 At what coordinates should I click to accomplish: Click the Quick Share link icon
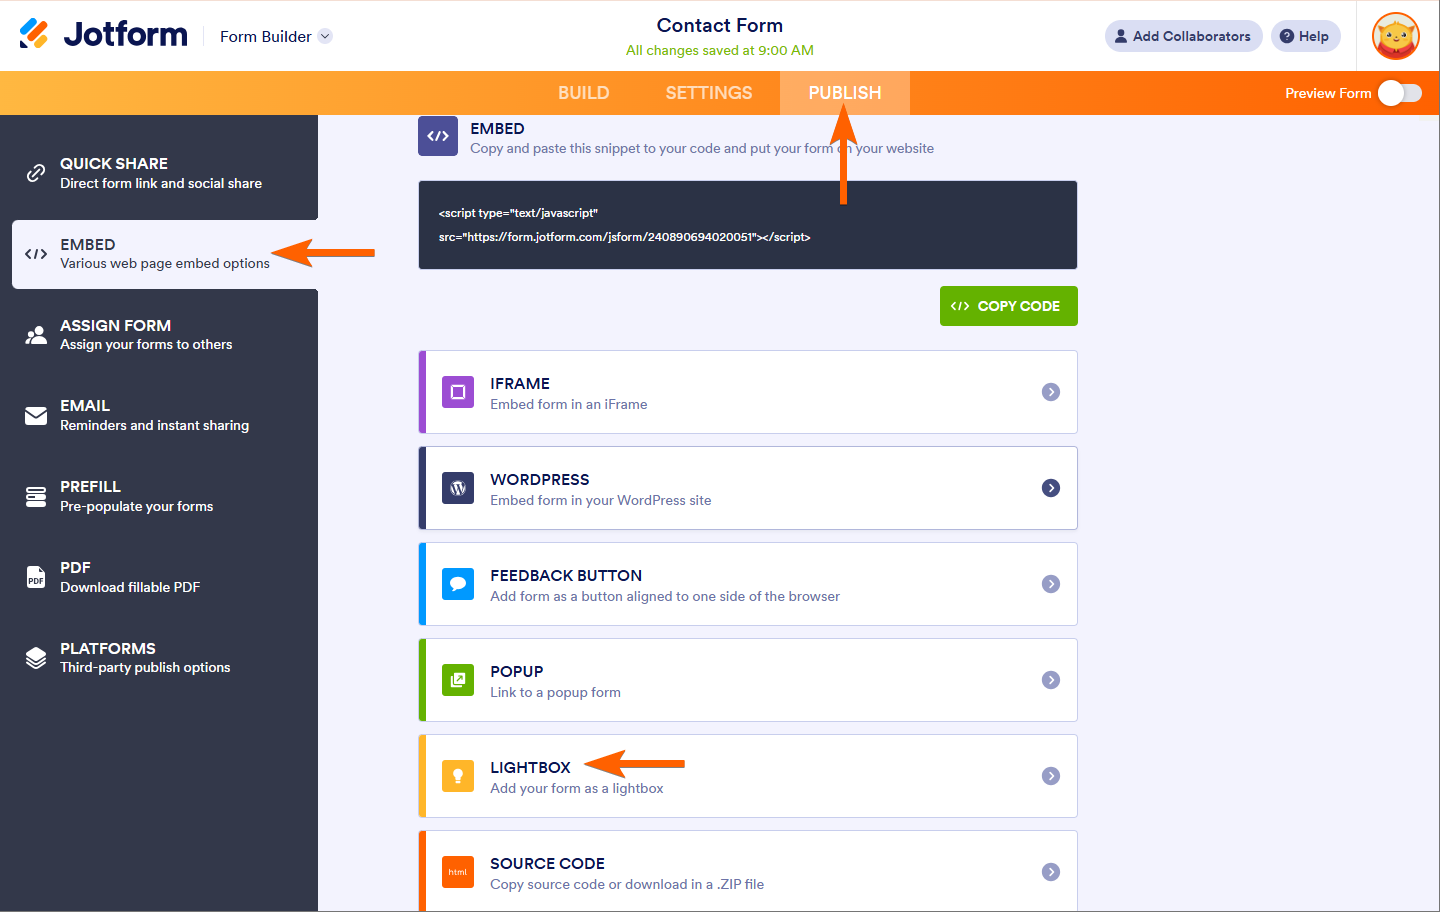coord(36,173)
